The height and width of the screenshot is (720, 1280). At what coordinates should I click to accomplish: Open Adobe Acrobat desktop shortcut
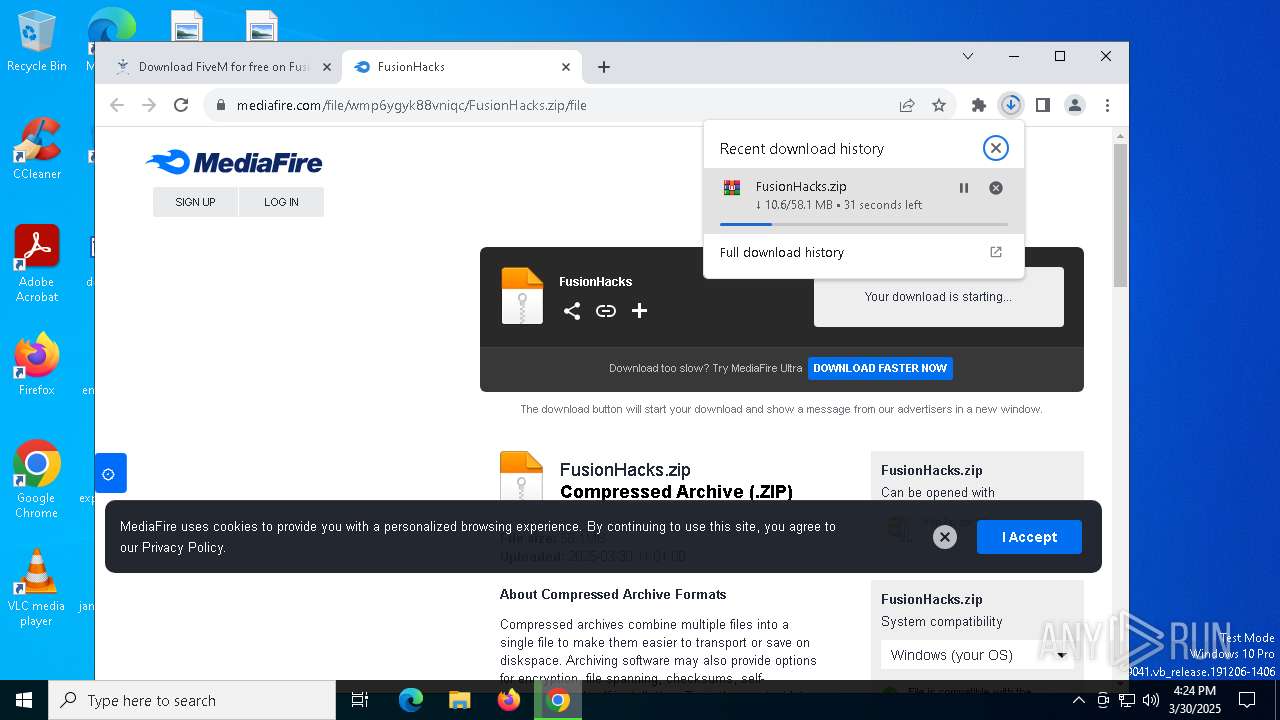(x=37, y=264)
